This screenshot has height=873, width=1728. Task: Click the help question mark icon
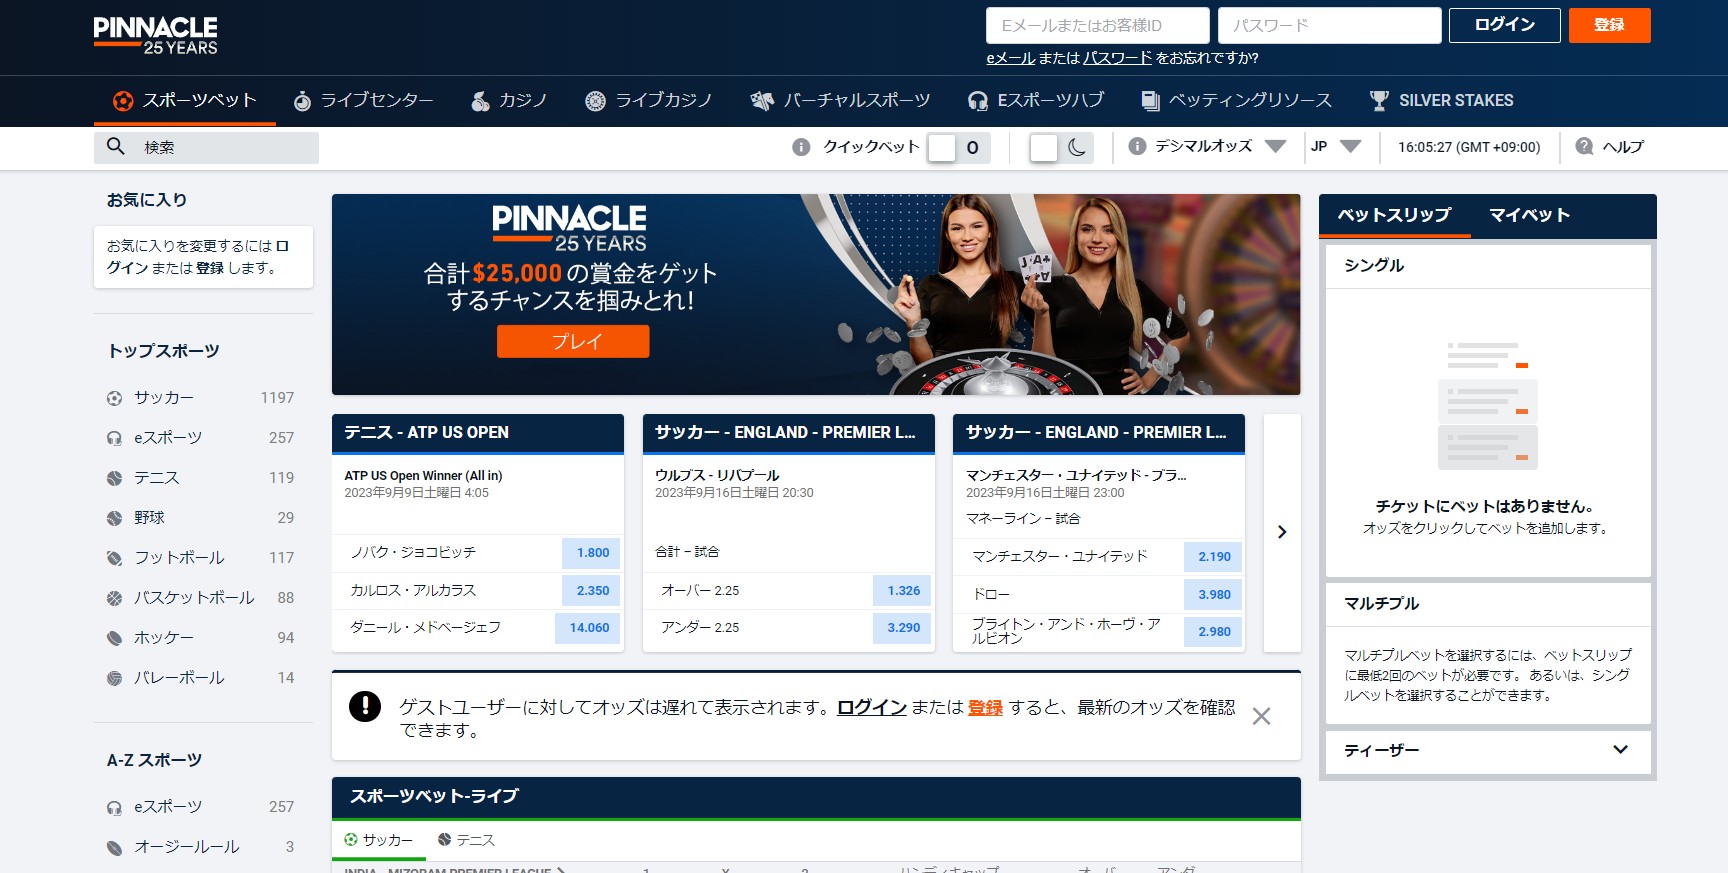coord(1584,146)
